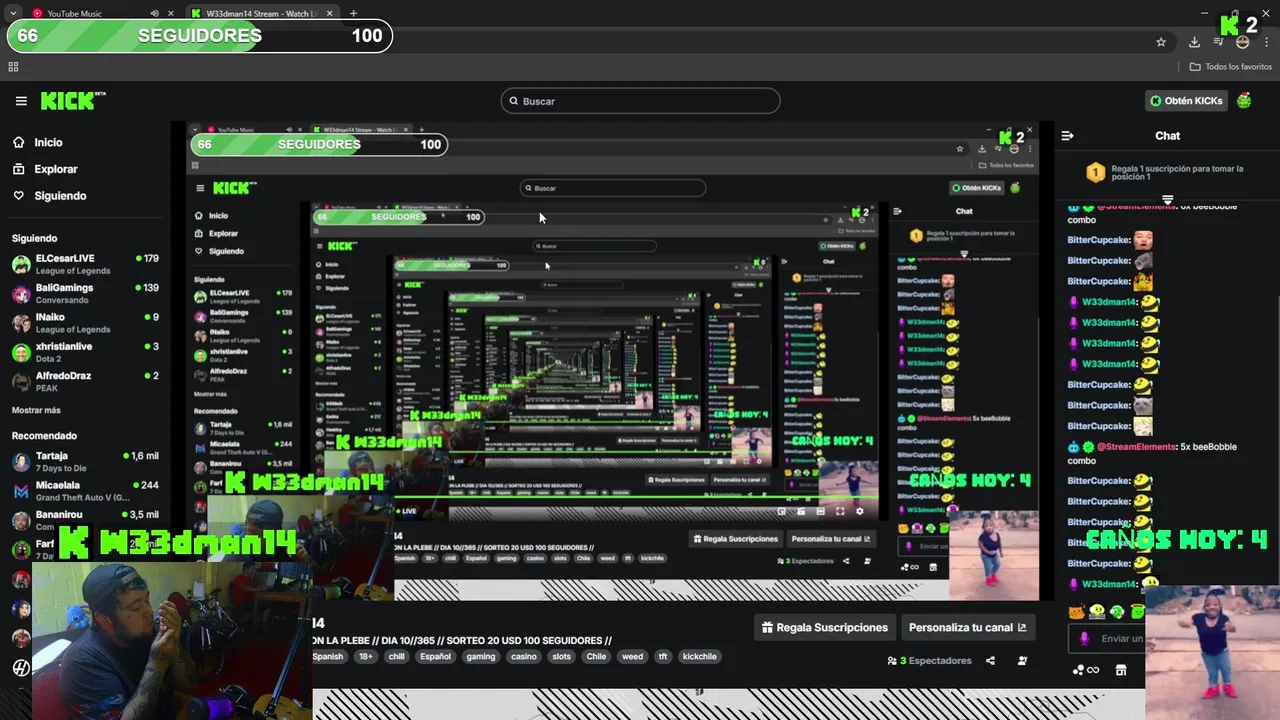The image size is (1280, 720).
Task: Open channel points infinity icon
Action: (1086, 670)
